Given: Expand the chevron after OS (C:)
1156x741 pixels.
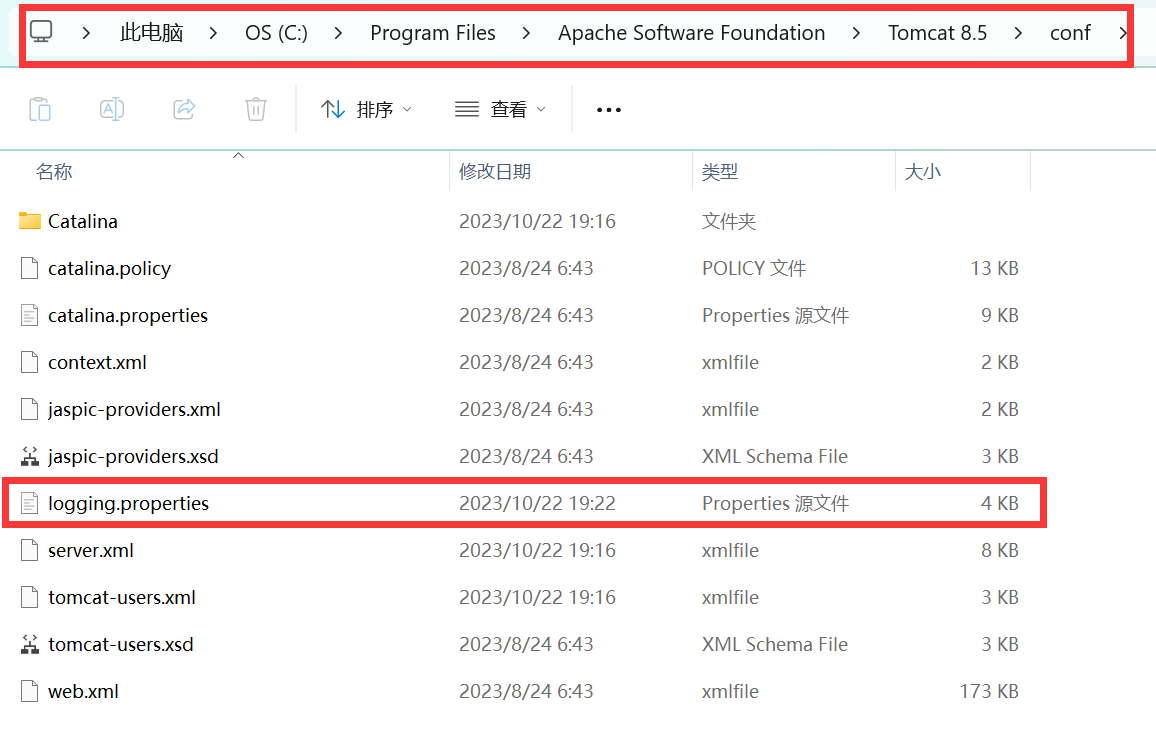Looking at the screenshot, I should pyautogui.click(x=338, y=32).
